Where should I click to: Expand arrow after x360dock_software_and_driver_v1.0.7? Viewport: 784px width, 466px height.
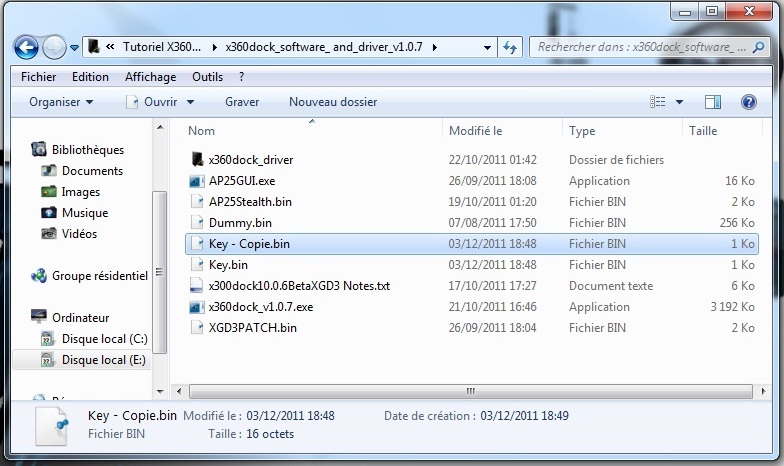(434, 48)
